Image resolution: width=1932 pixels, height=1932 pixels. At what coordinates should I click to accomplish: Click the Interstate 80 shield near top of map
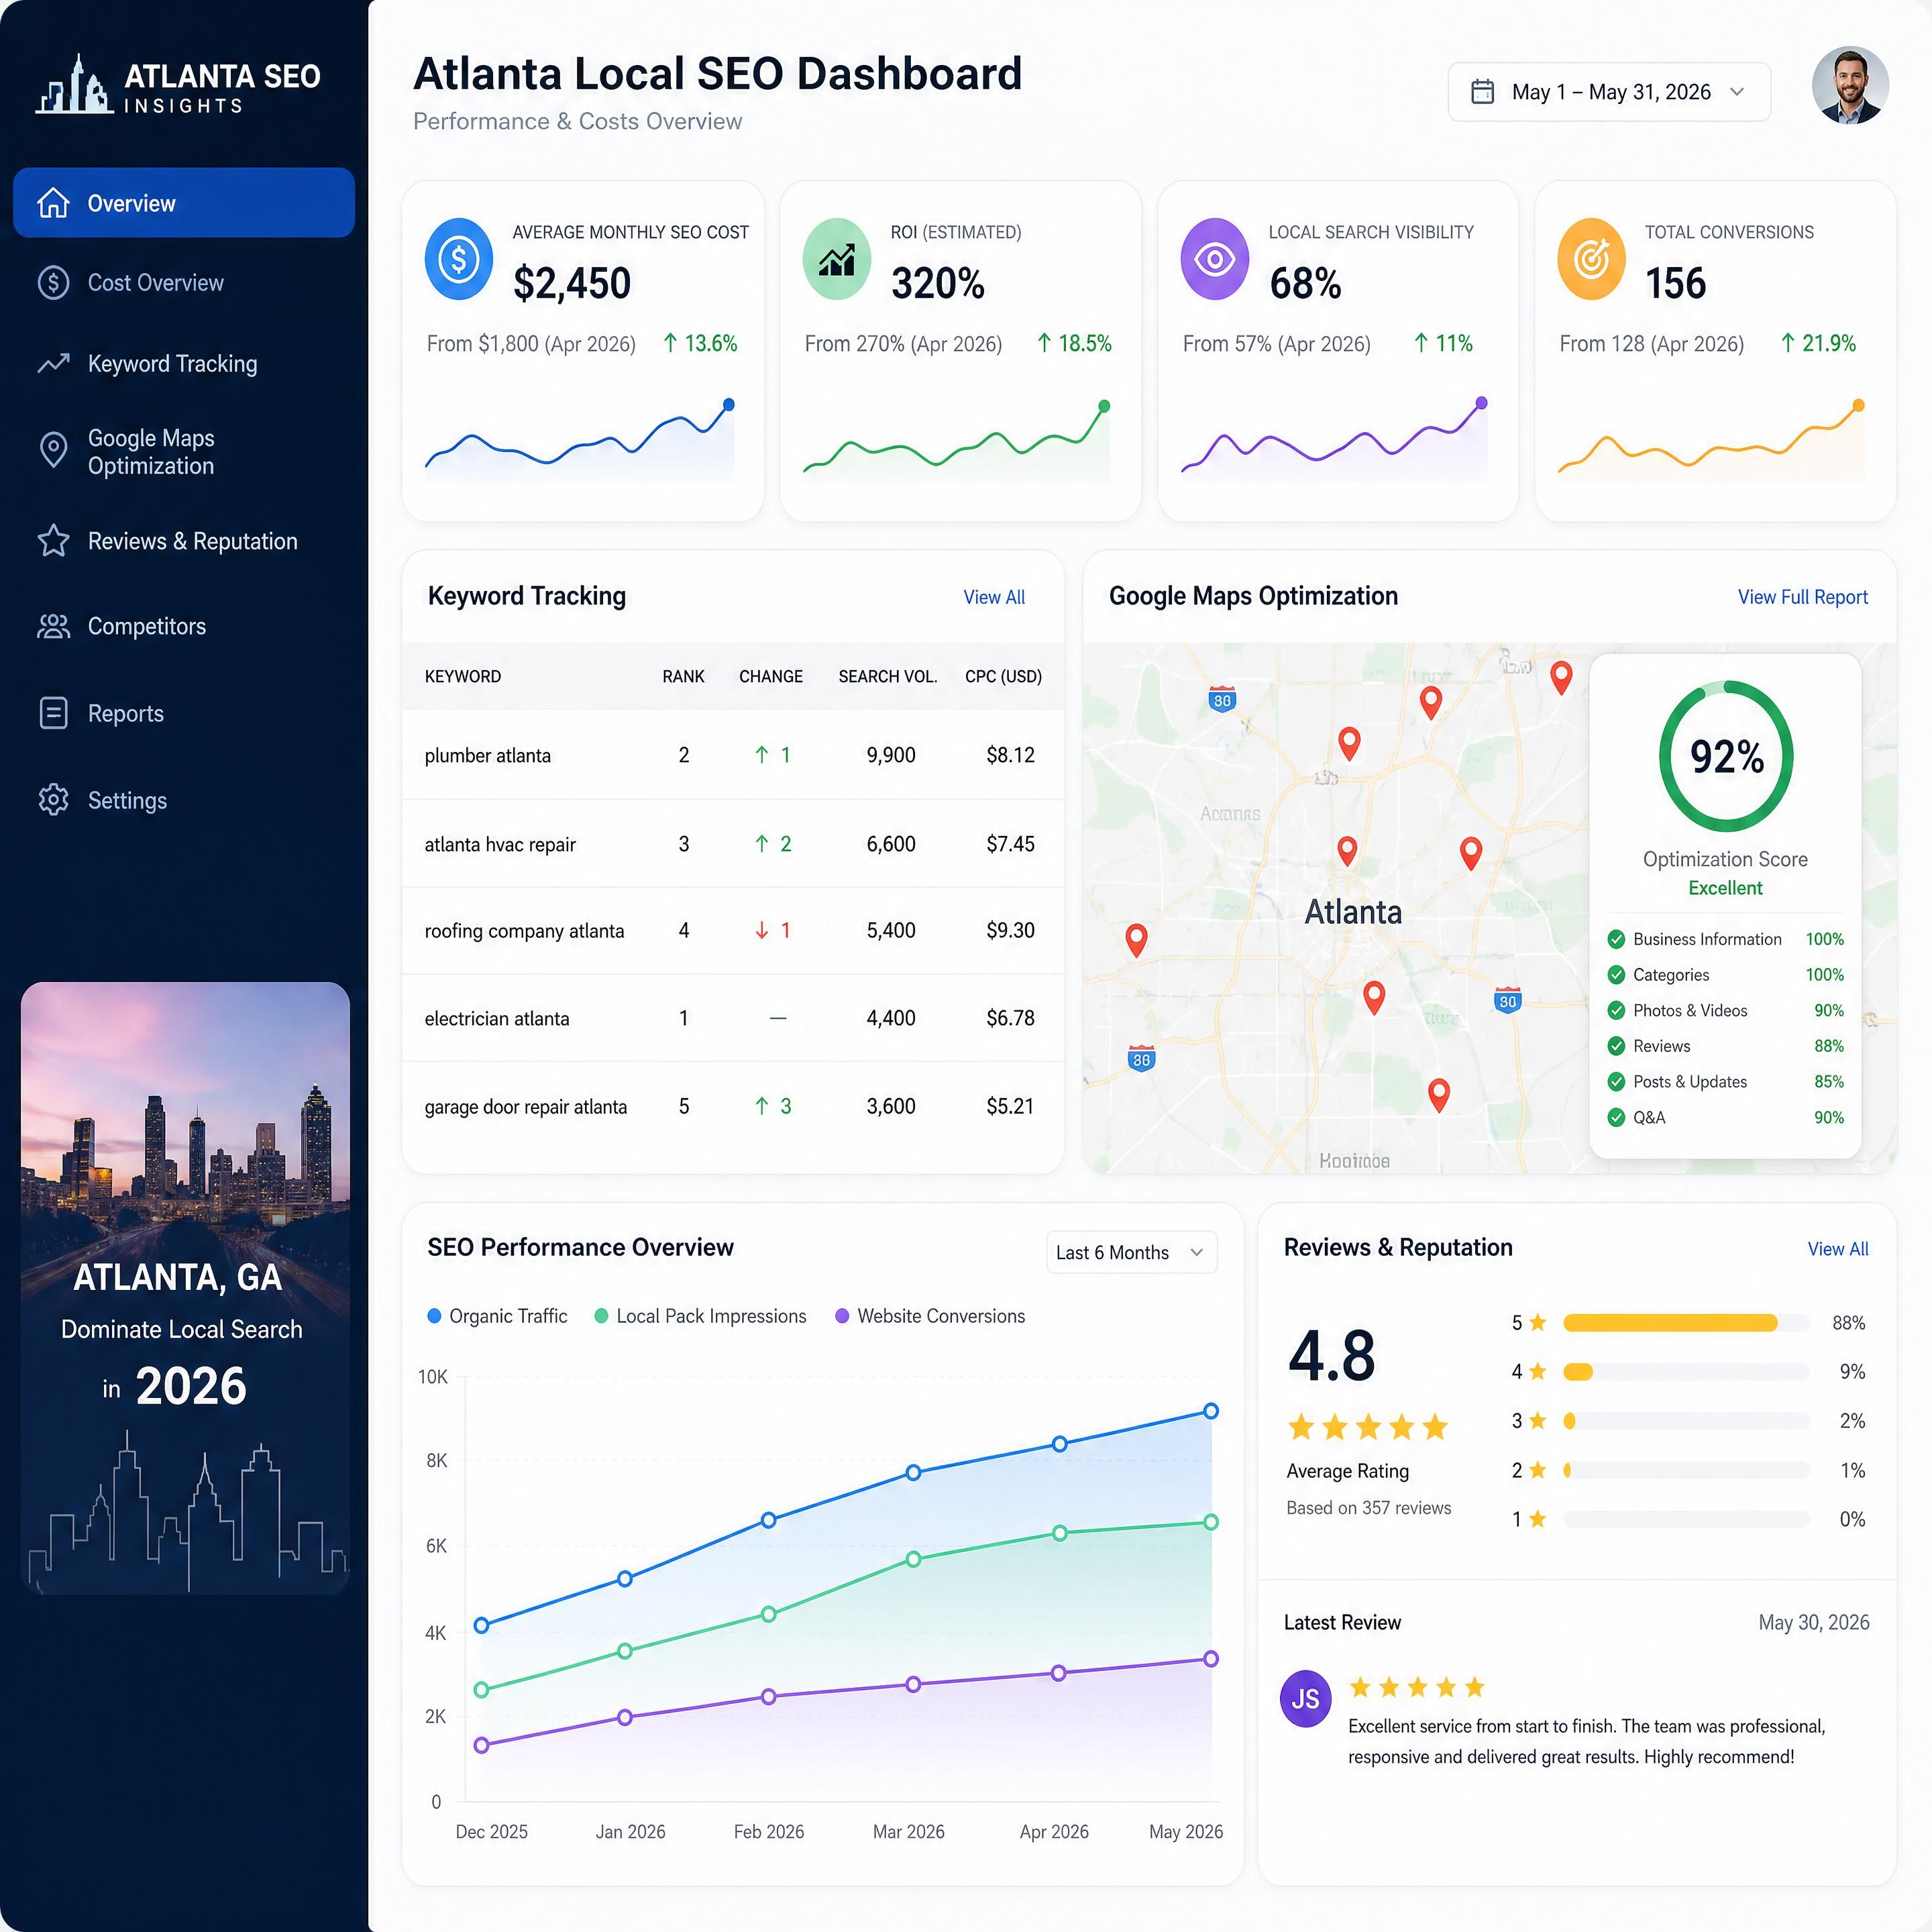point(1222,699)
